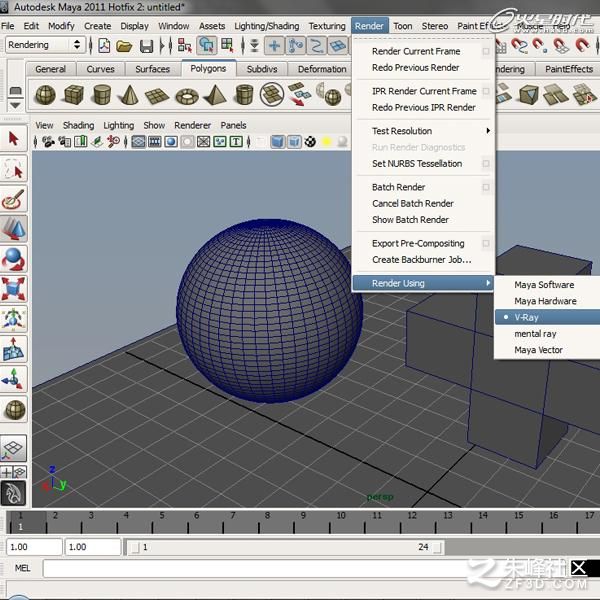Select the Soft Modification tool
Image resolution: width=600 pixels, height=600 pixels.
[x=14, y=349]
